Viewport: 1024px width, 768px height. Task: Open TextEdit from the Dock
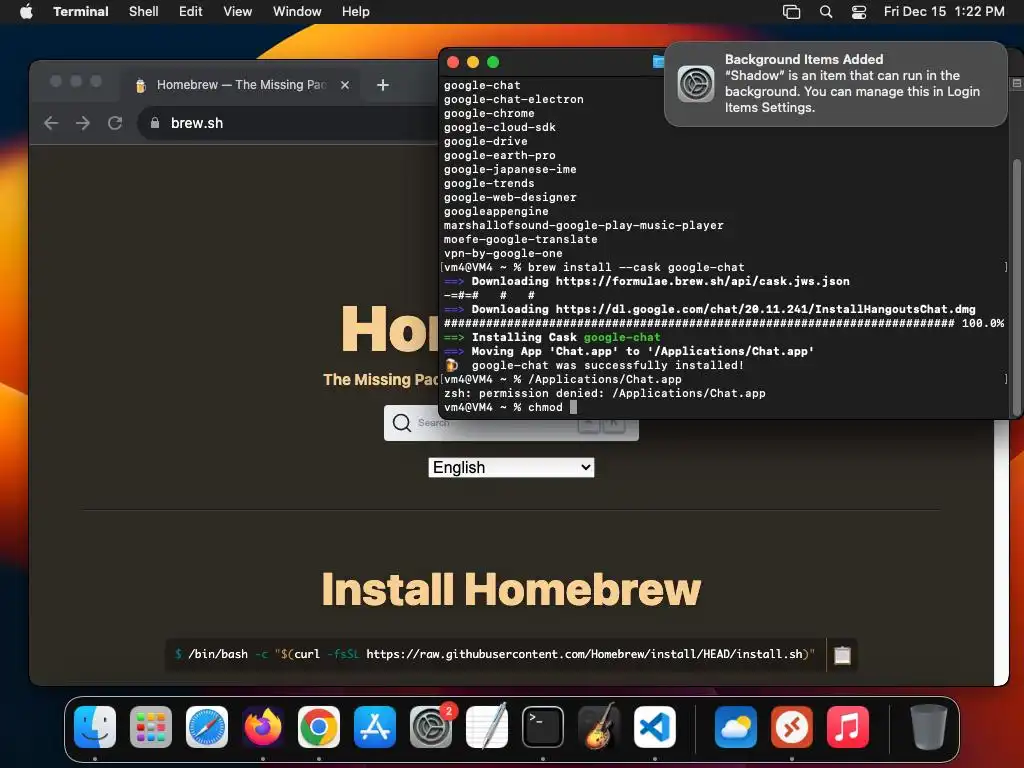pos(487,727)
